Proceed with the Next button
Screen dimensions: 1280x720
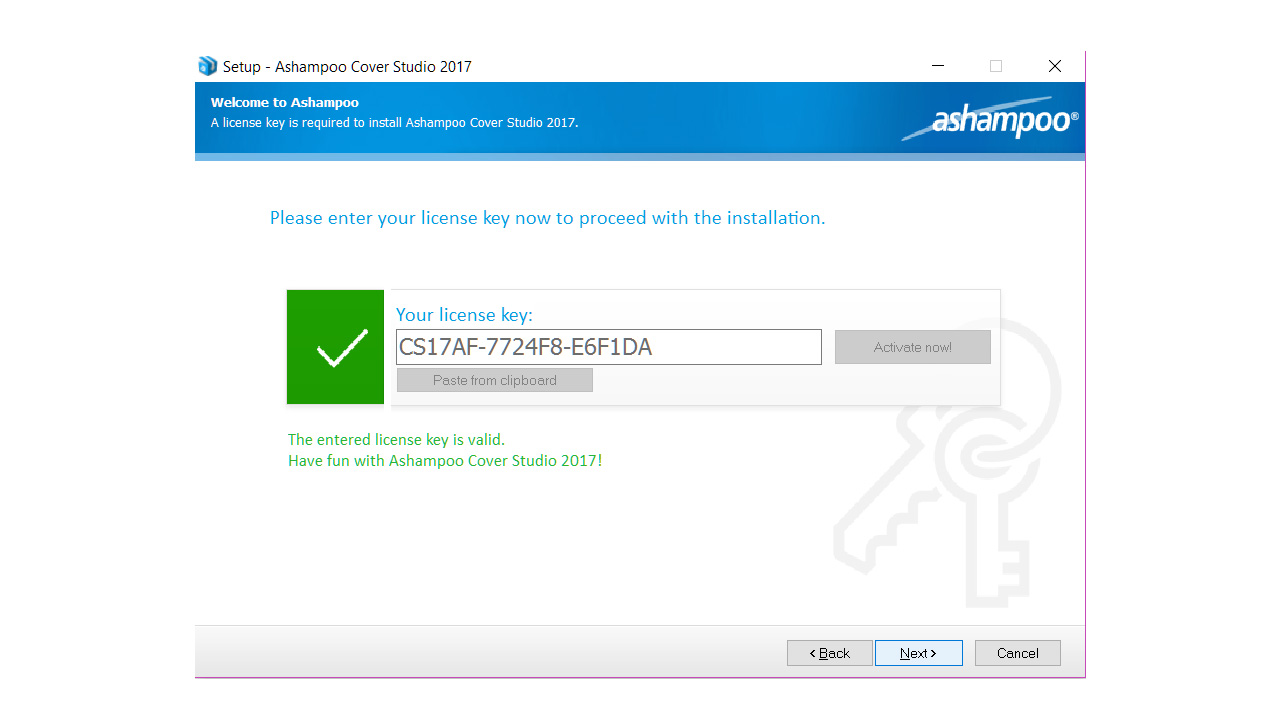point(919,653)
